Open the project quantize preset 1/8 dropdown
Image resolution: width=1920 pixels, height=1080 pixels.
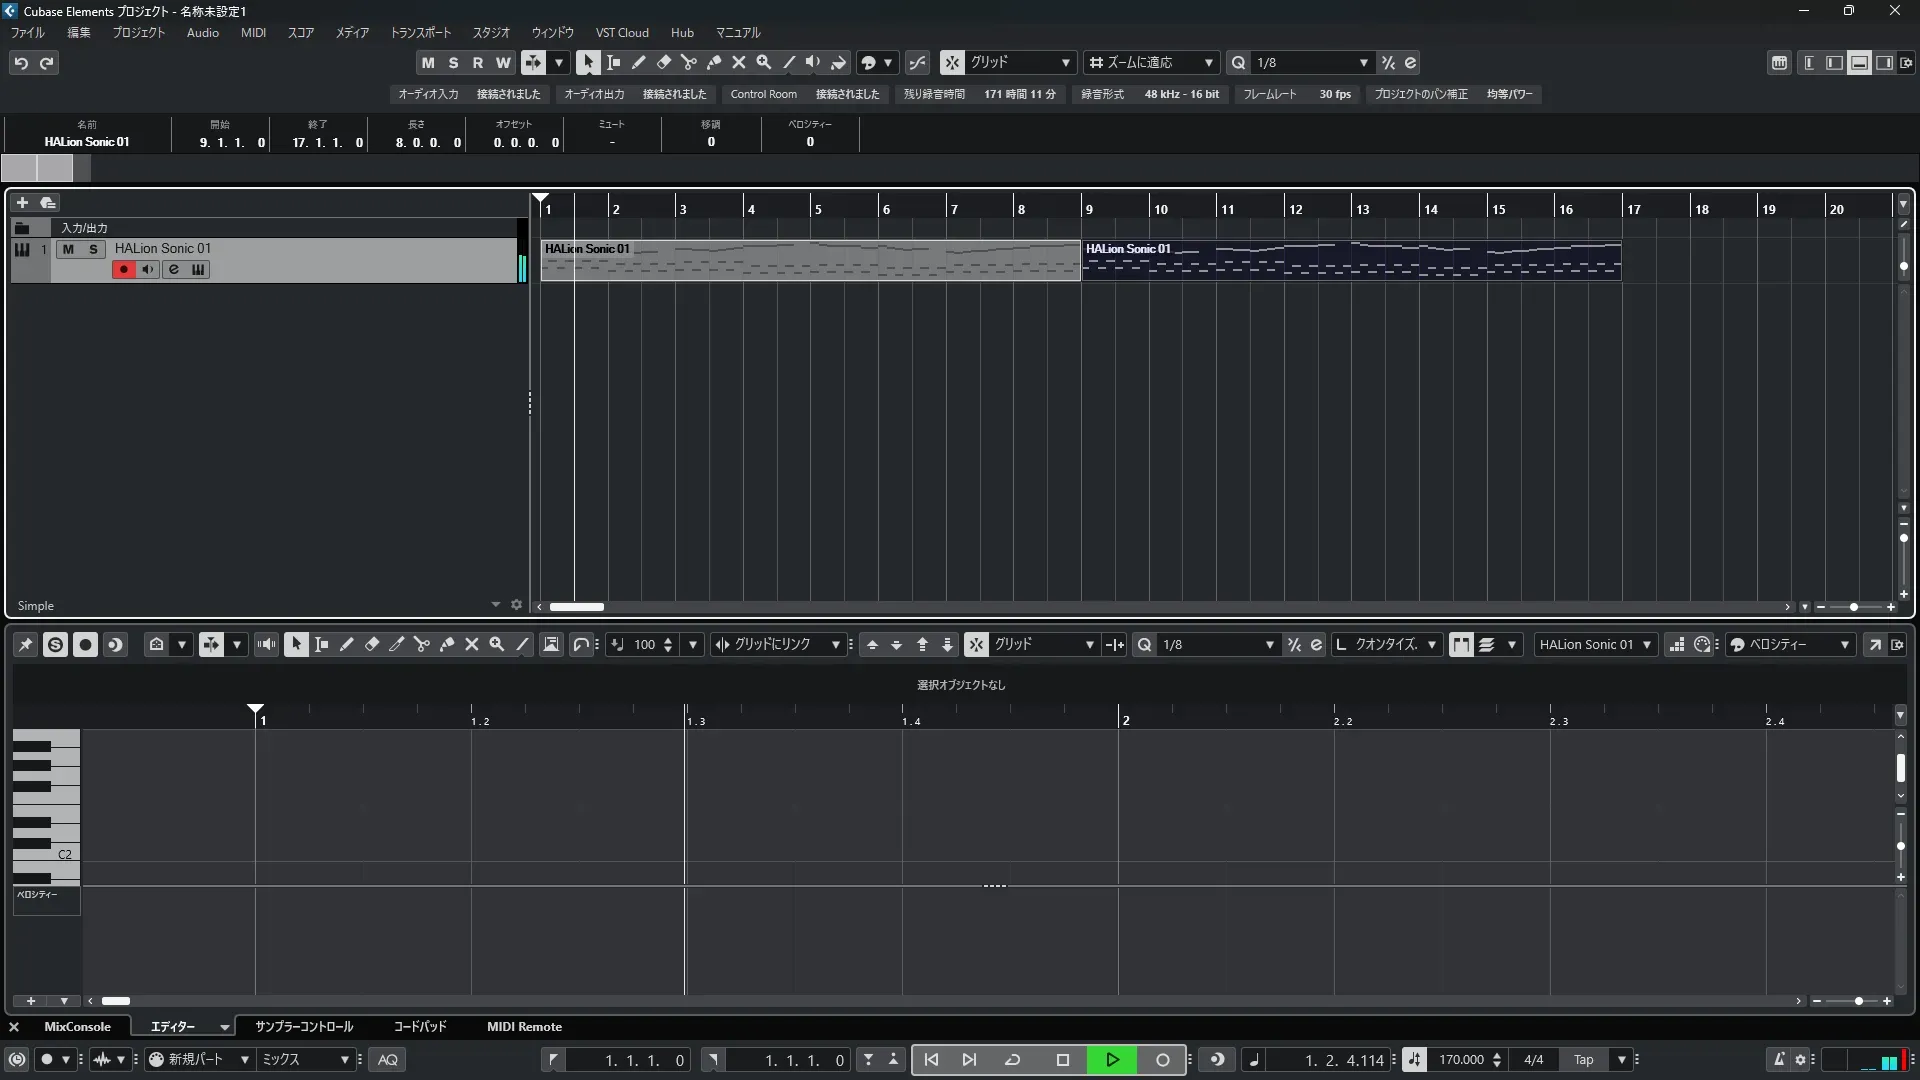click(x=1363, y=63)
